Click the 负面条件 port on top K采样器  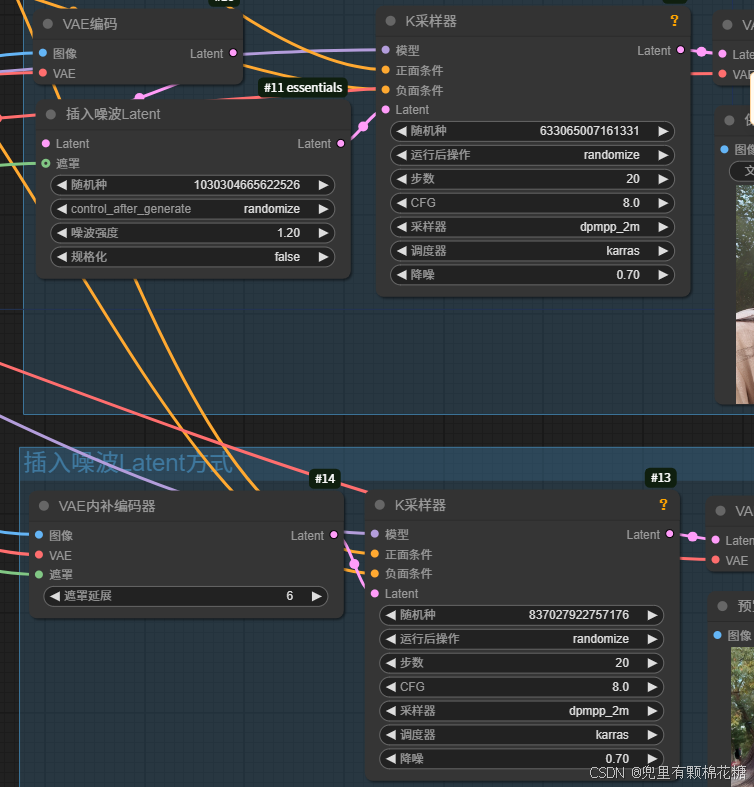click(386, 90)
